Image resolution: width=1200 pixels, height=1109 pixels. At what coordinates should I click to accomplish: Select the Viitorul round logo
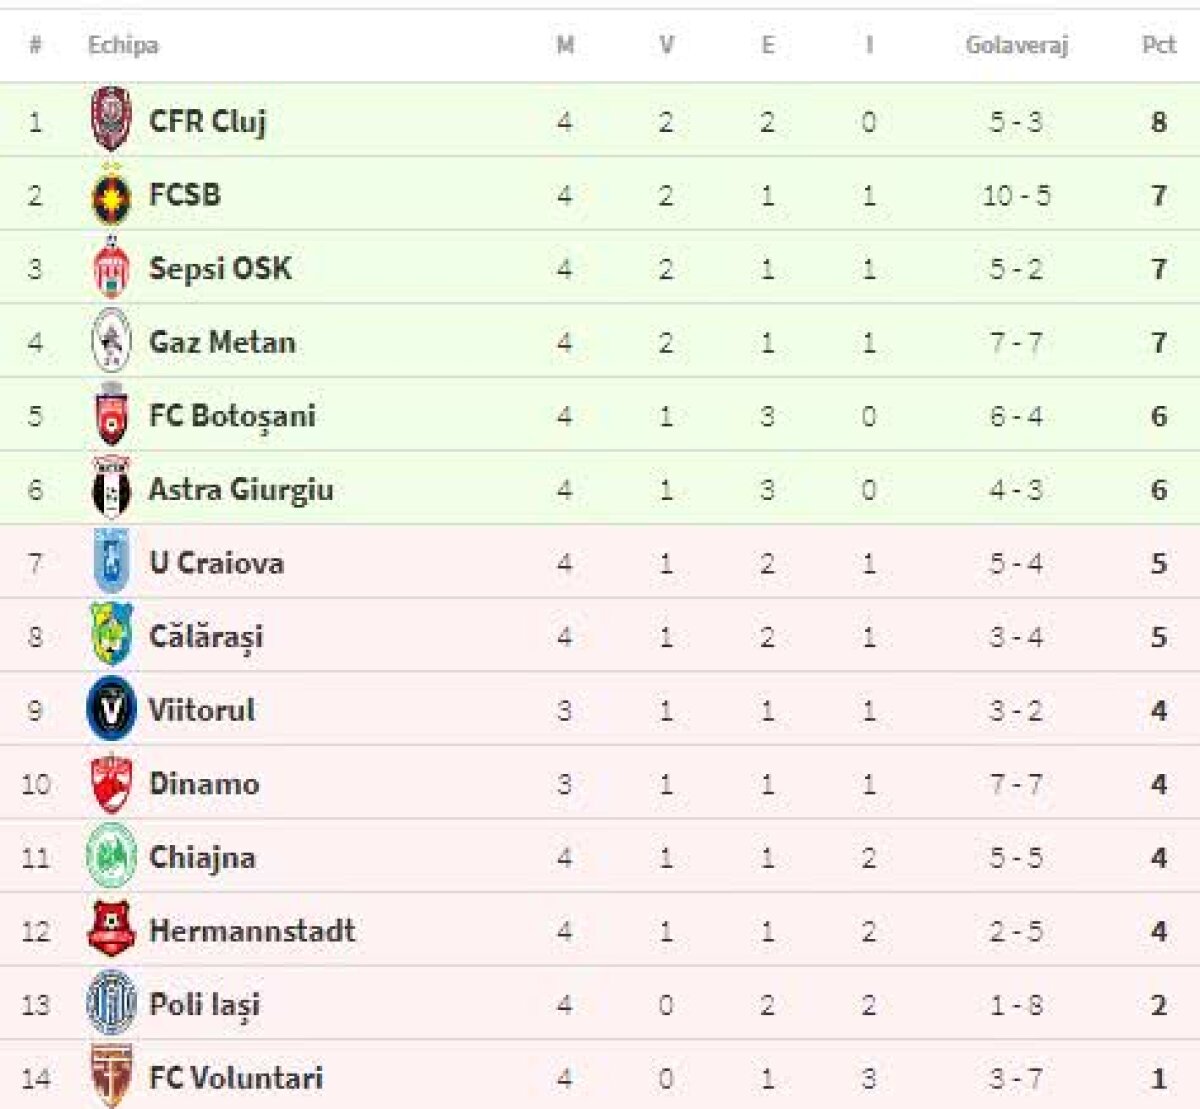click(111, 710)
